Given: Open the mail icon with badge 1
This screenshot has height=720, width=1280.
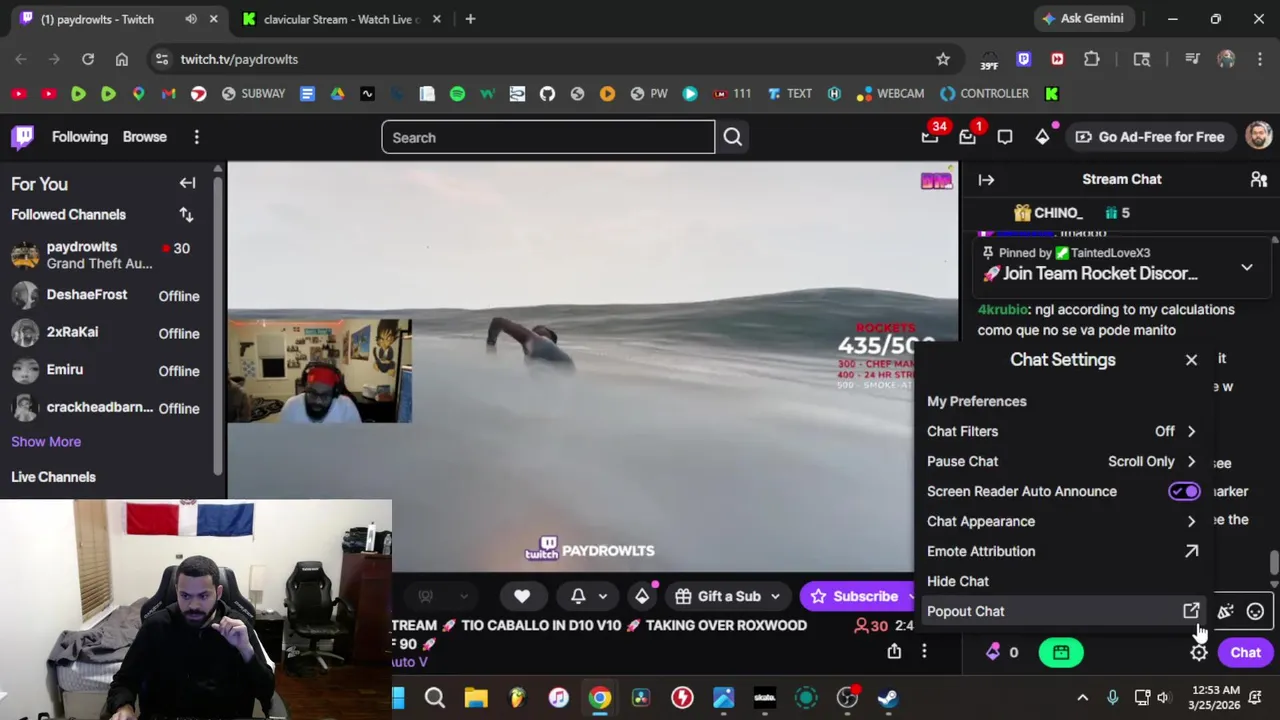Looking at the screenshot, I should pos(967,137).
